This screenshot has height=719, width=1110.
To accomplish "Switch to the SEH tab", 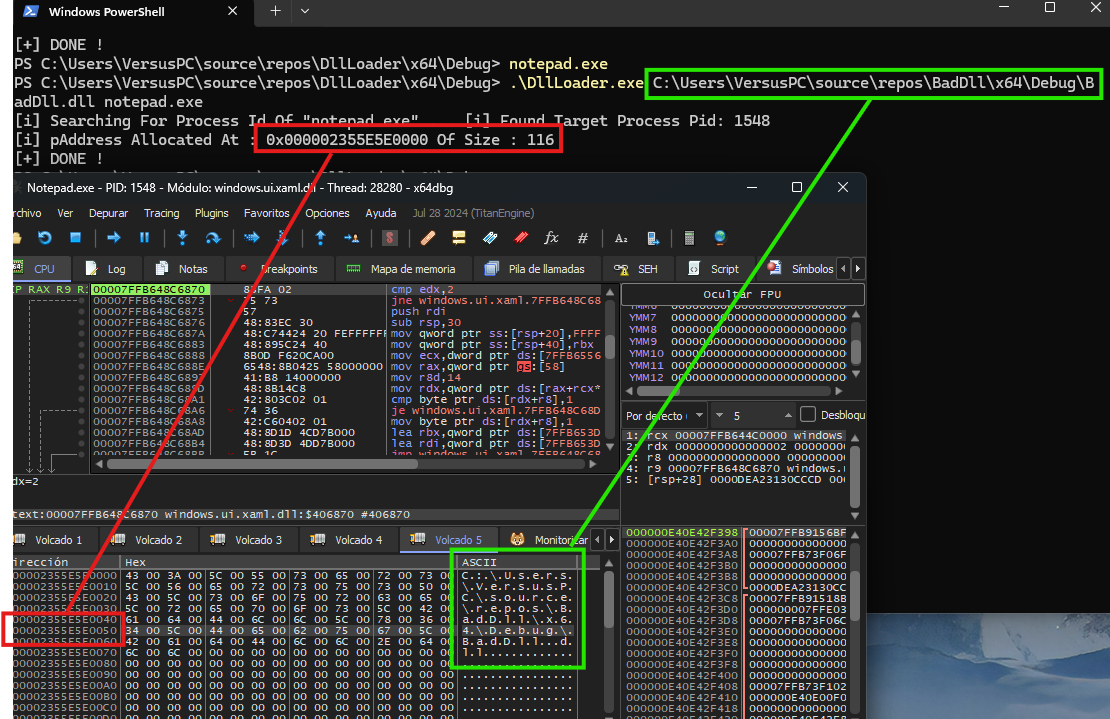I will [x=637, y=269].
